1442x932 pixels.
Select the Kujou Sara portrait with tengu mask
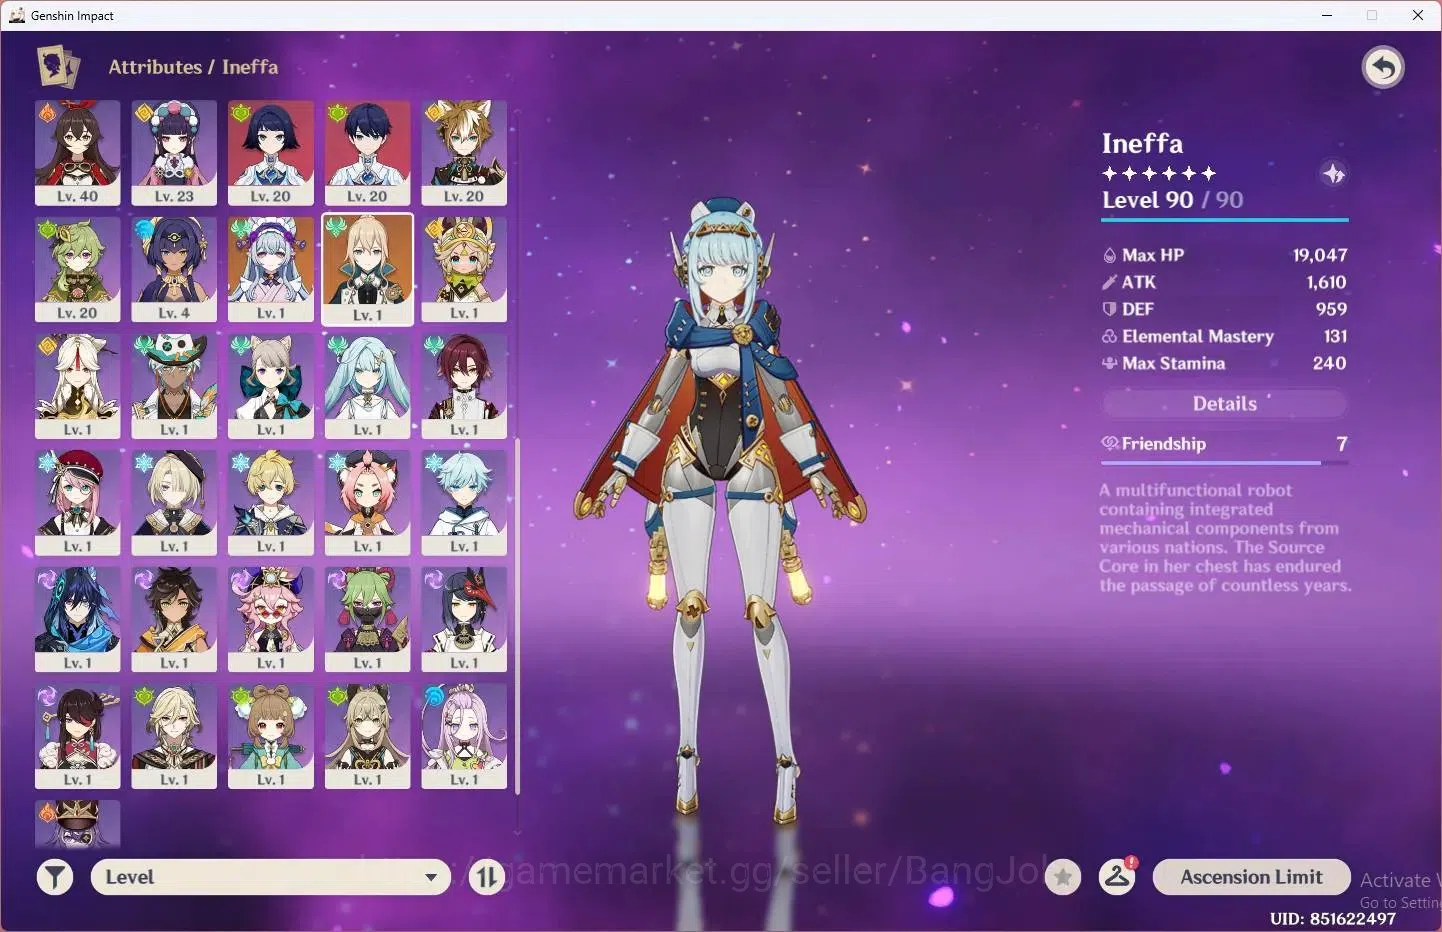point(464,619)
